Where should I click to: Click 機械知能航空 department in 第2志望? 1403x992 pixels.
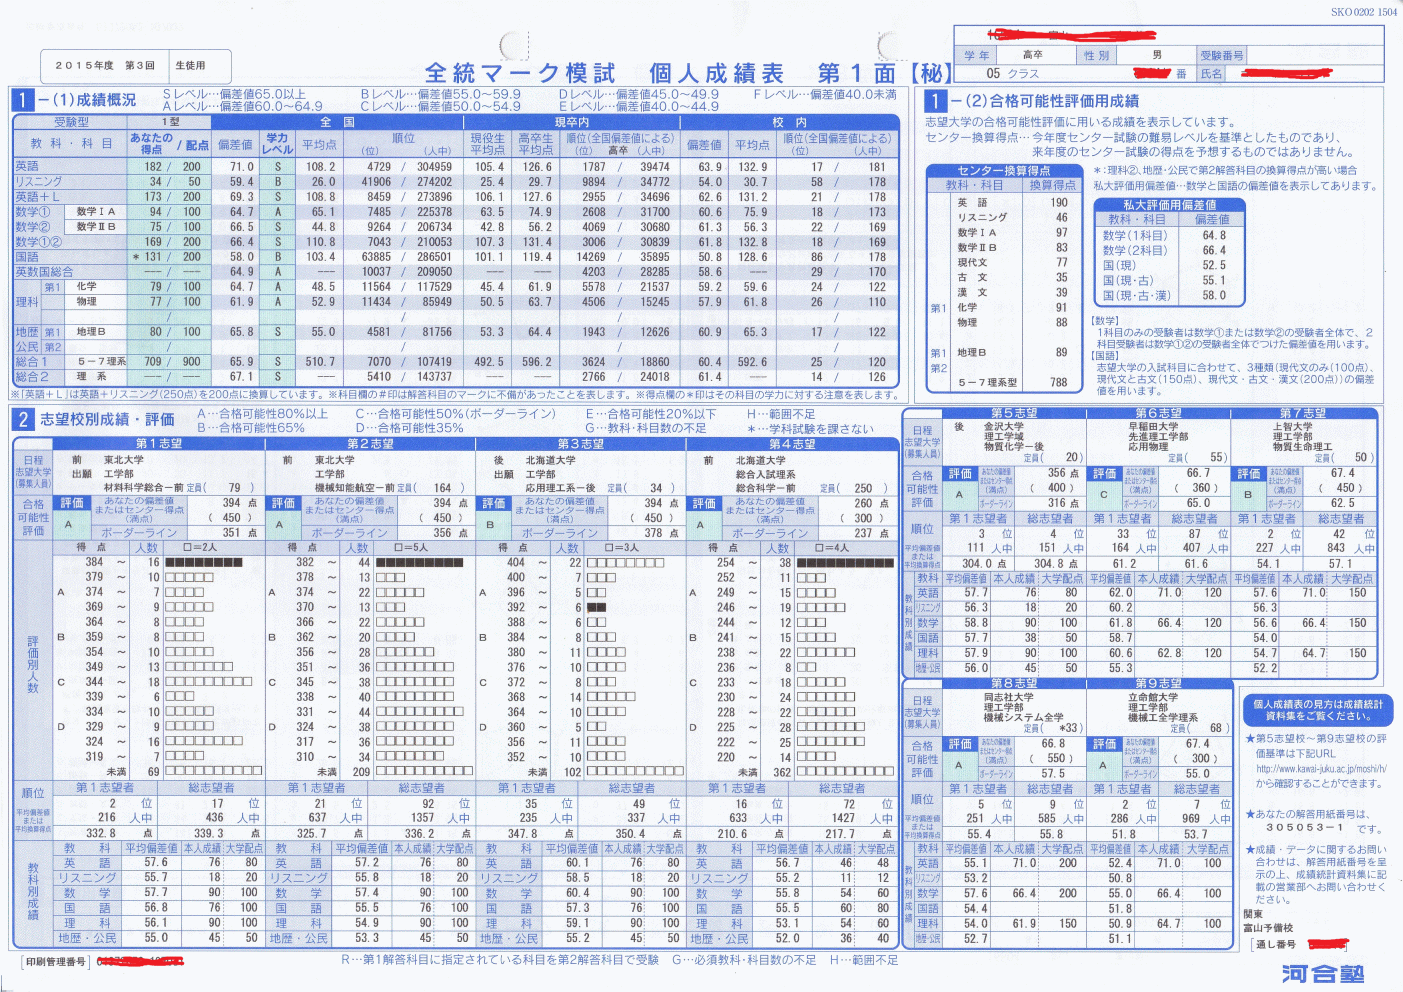point(345,488)
